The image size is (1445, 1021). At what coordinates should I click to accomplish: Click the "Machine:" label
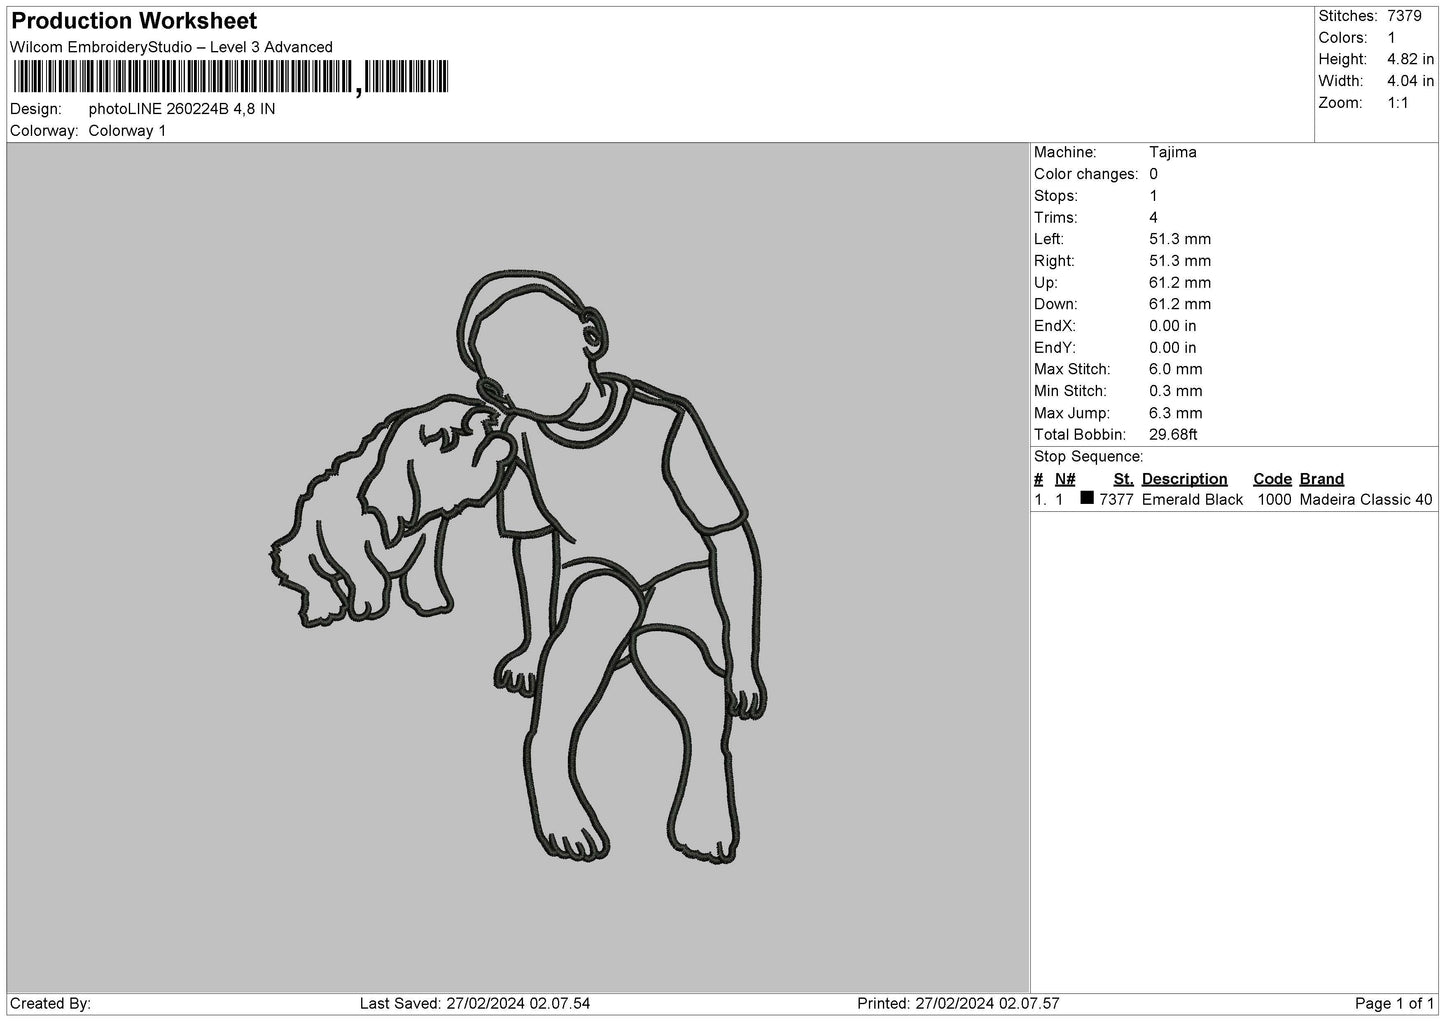click(1065, 153)
